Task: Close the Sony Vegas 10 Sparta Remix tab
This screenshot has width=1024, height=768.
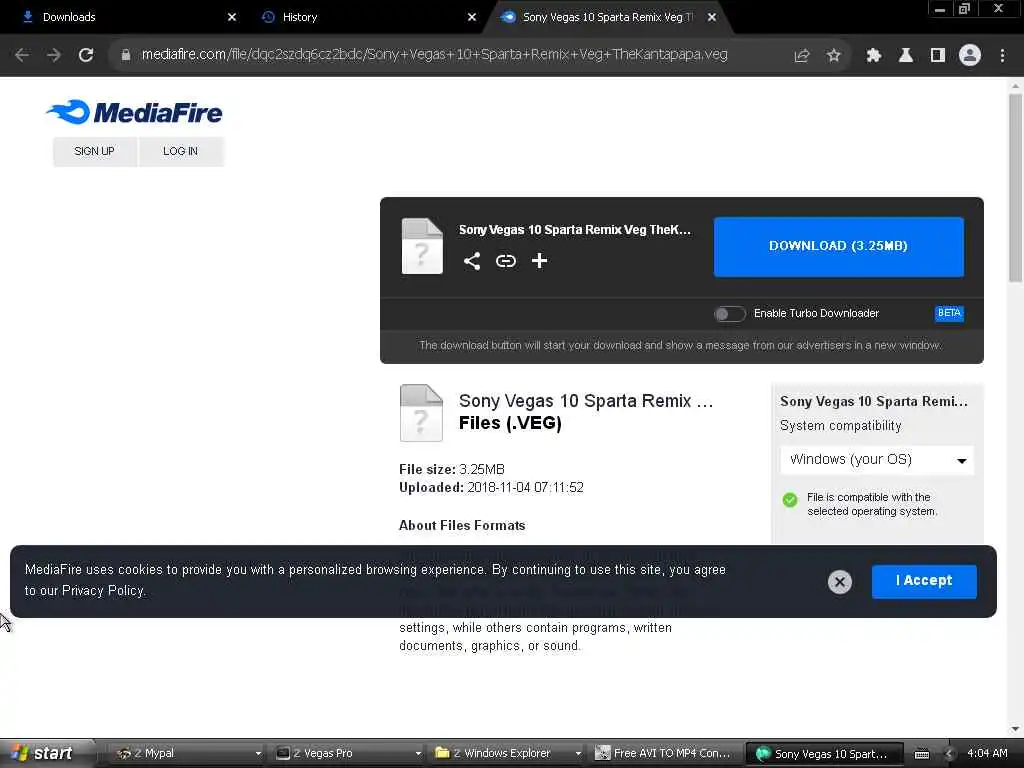Action: point(712,17)
